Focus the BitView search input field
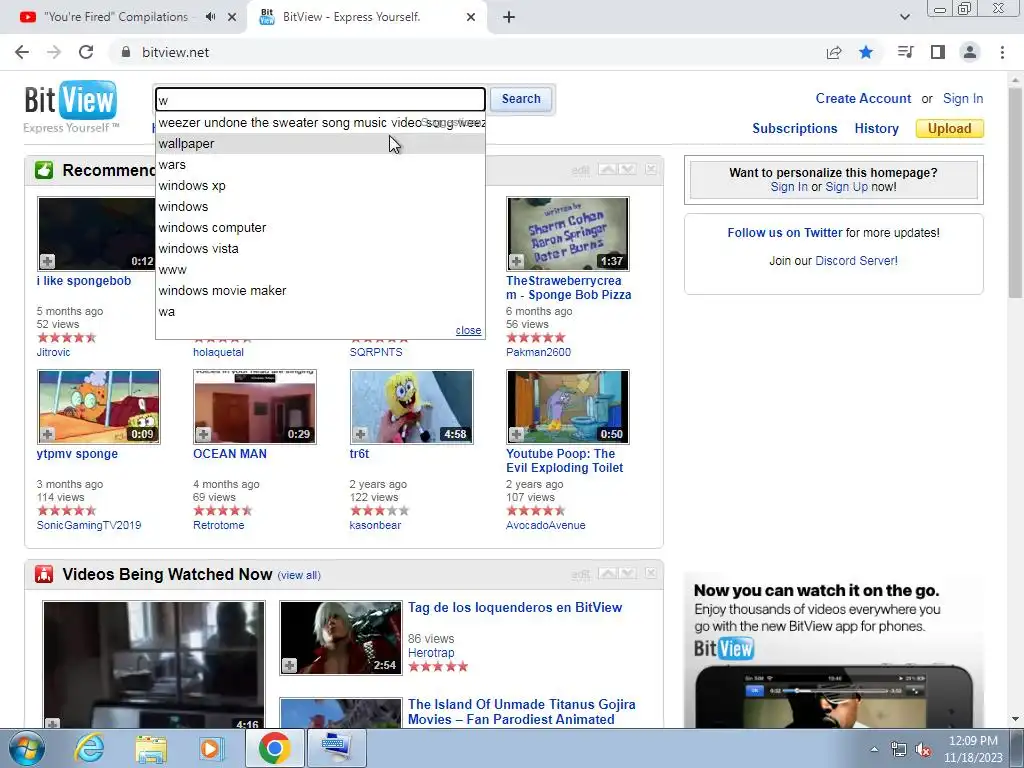 tap(320, 100)
